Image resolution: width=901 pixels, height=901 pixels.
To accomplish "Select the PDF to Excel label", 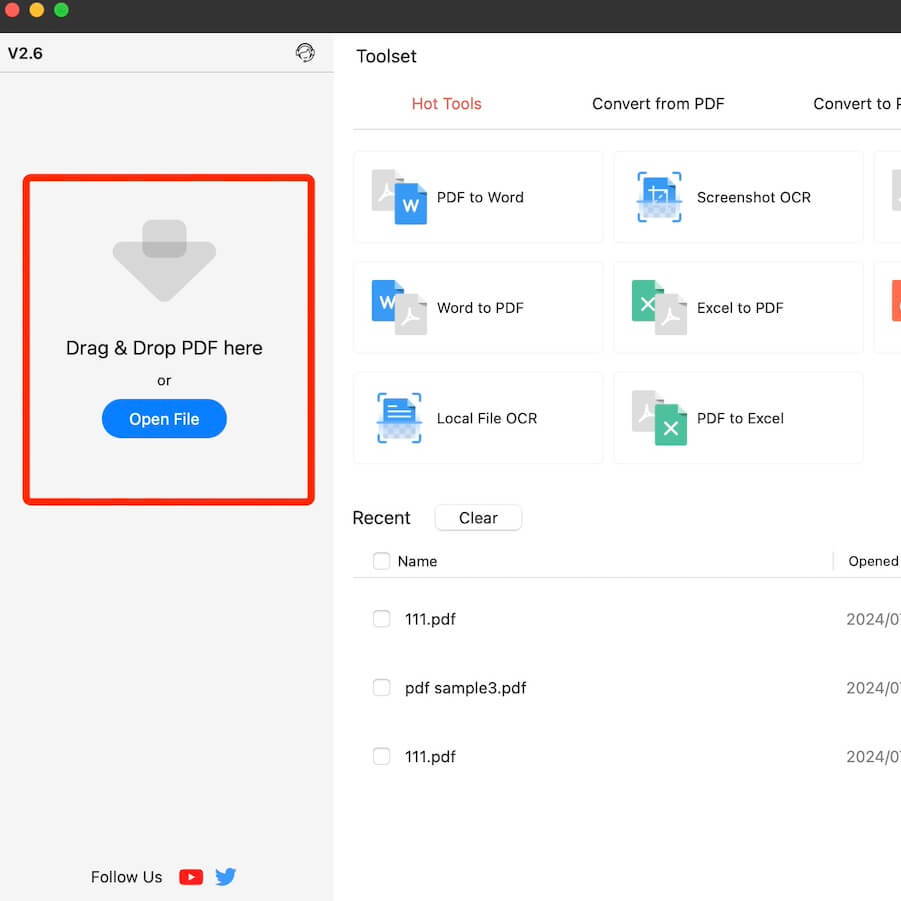I will pos(740,418).
